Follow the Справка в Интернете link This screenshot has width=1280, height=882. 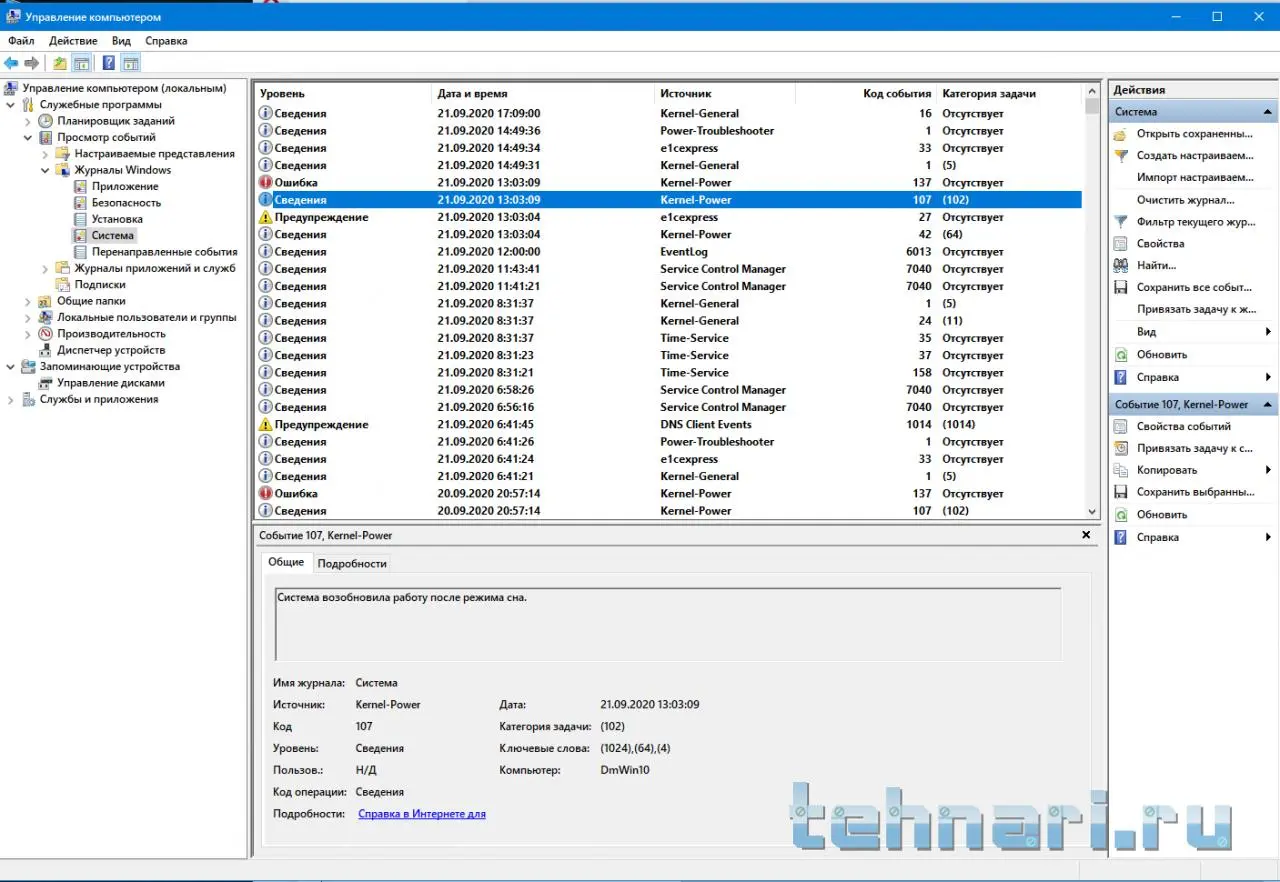click(x=422, y=814)
